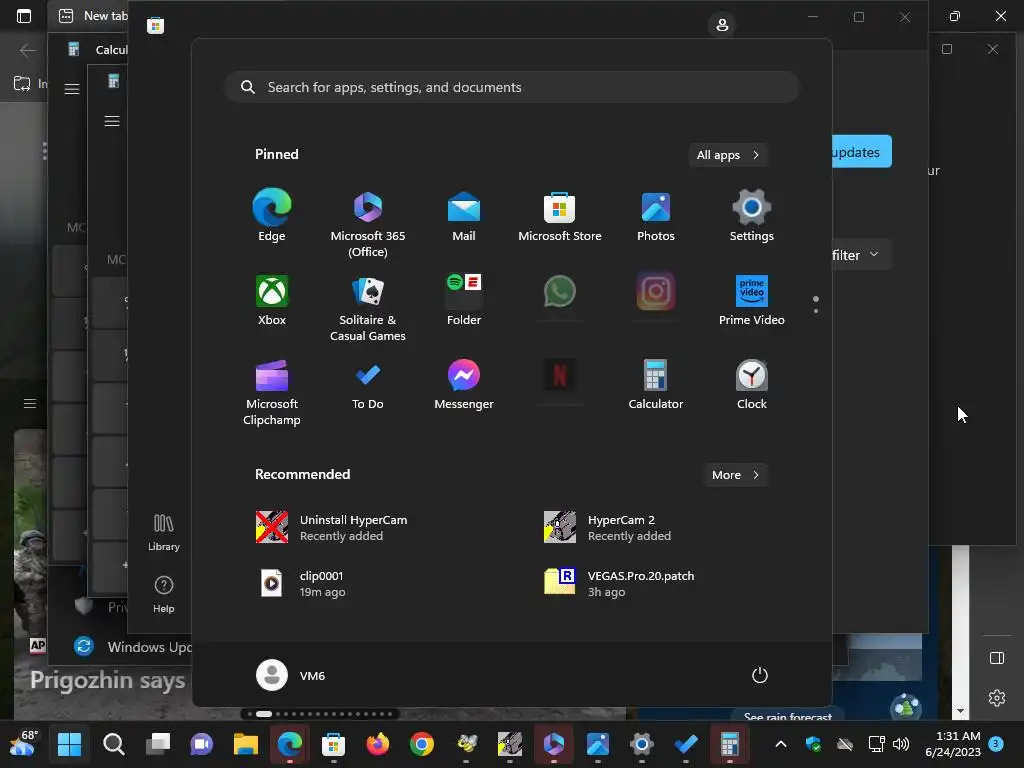Open the clock showing 1:31 AM

[x=953, y=744]
